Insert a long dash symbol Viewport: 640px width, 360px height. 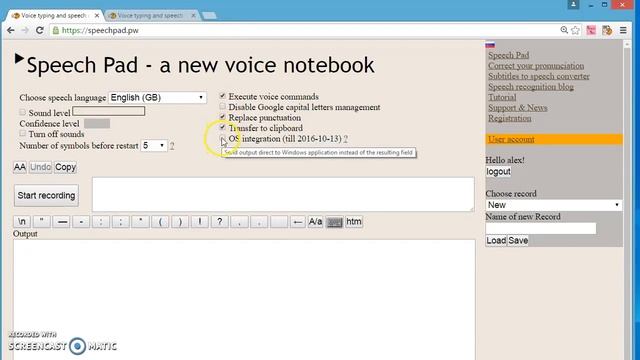62,222
